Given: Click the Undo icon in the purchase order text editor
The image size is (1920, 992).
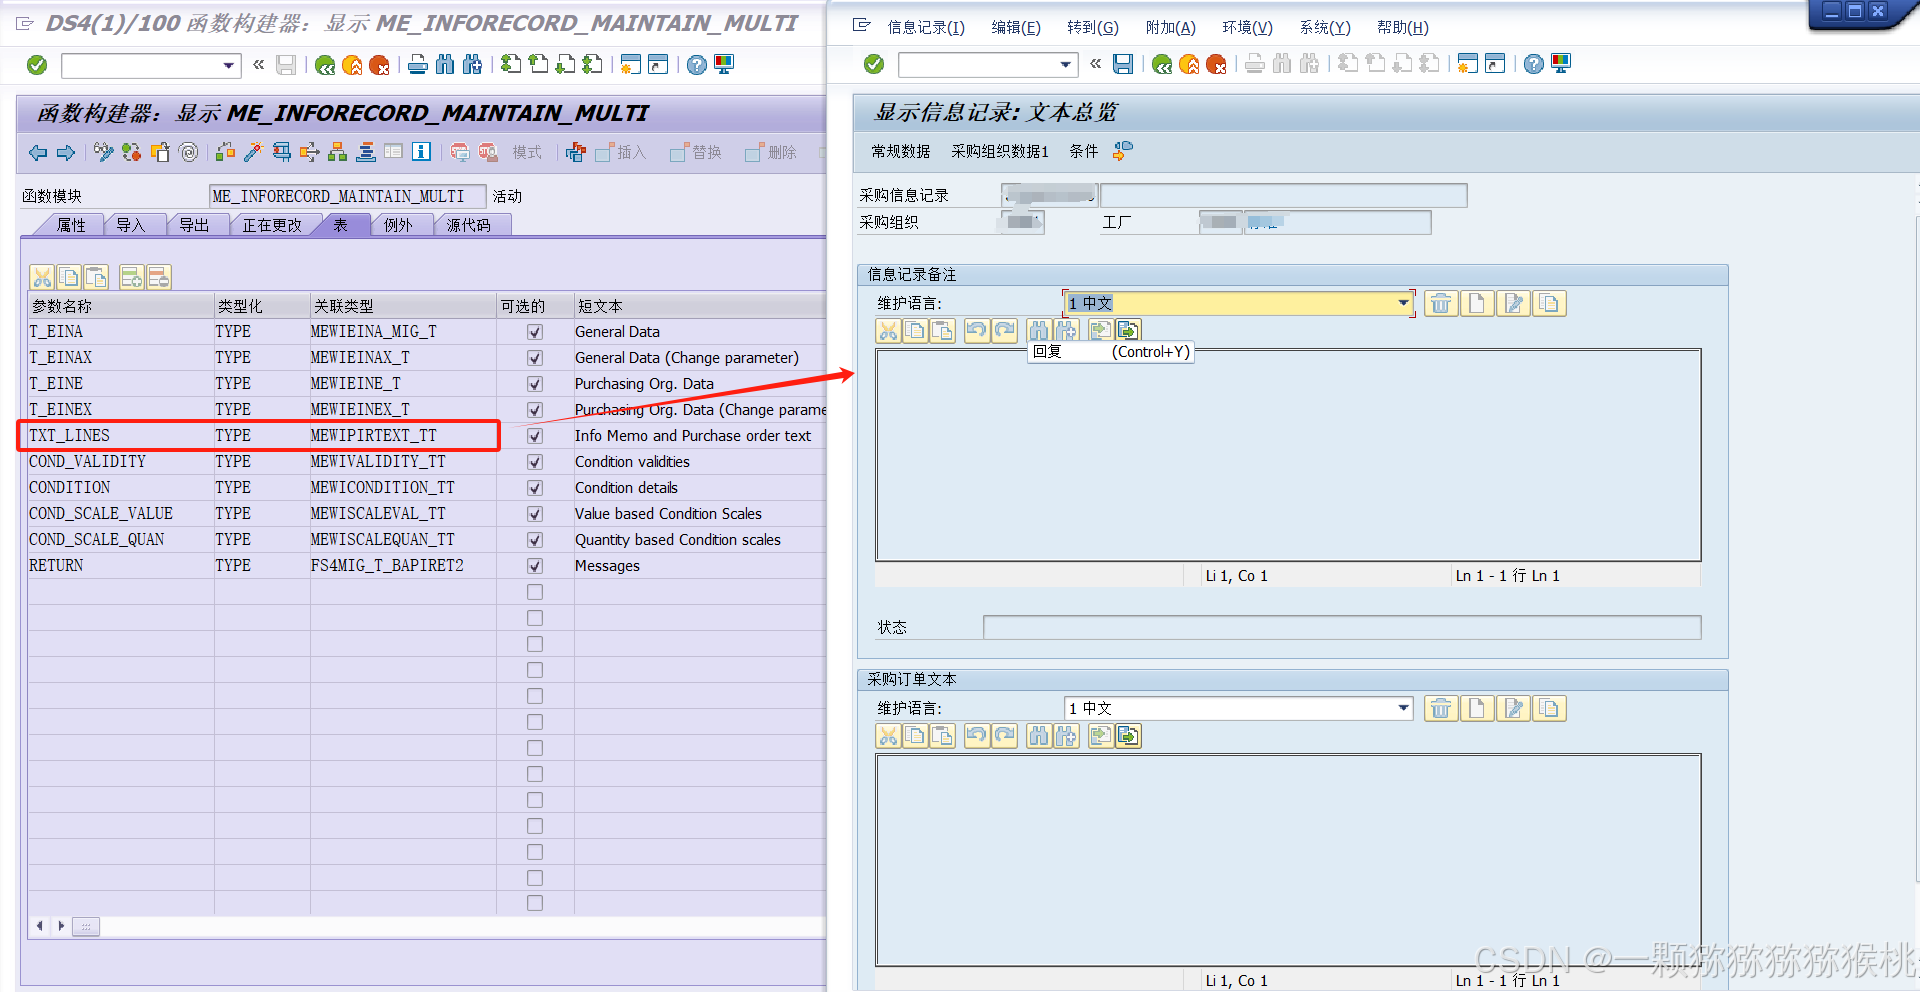Looking at the screenshot, I should pyautogui.click(x=977, y=735).
